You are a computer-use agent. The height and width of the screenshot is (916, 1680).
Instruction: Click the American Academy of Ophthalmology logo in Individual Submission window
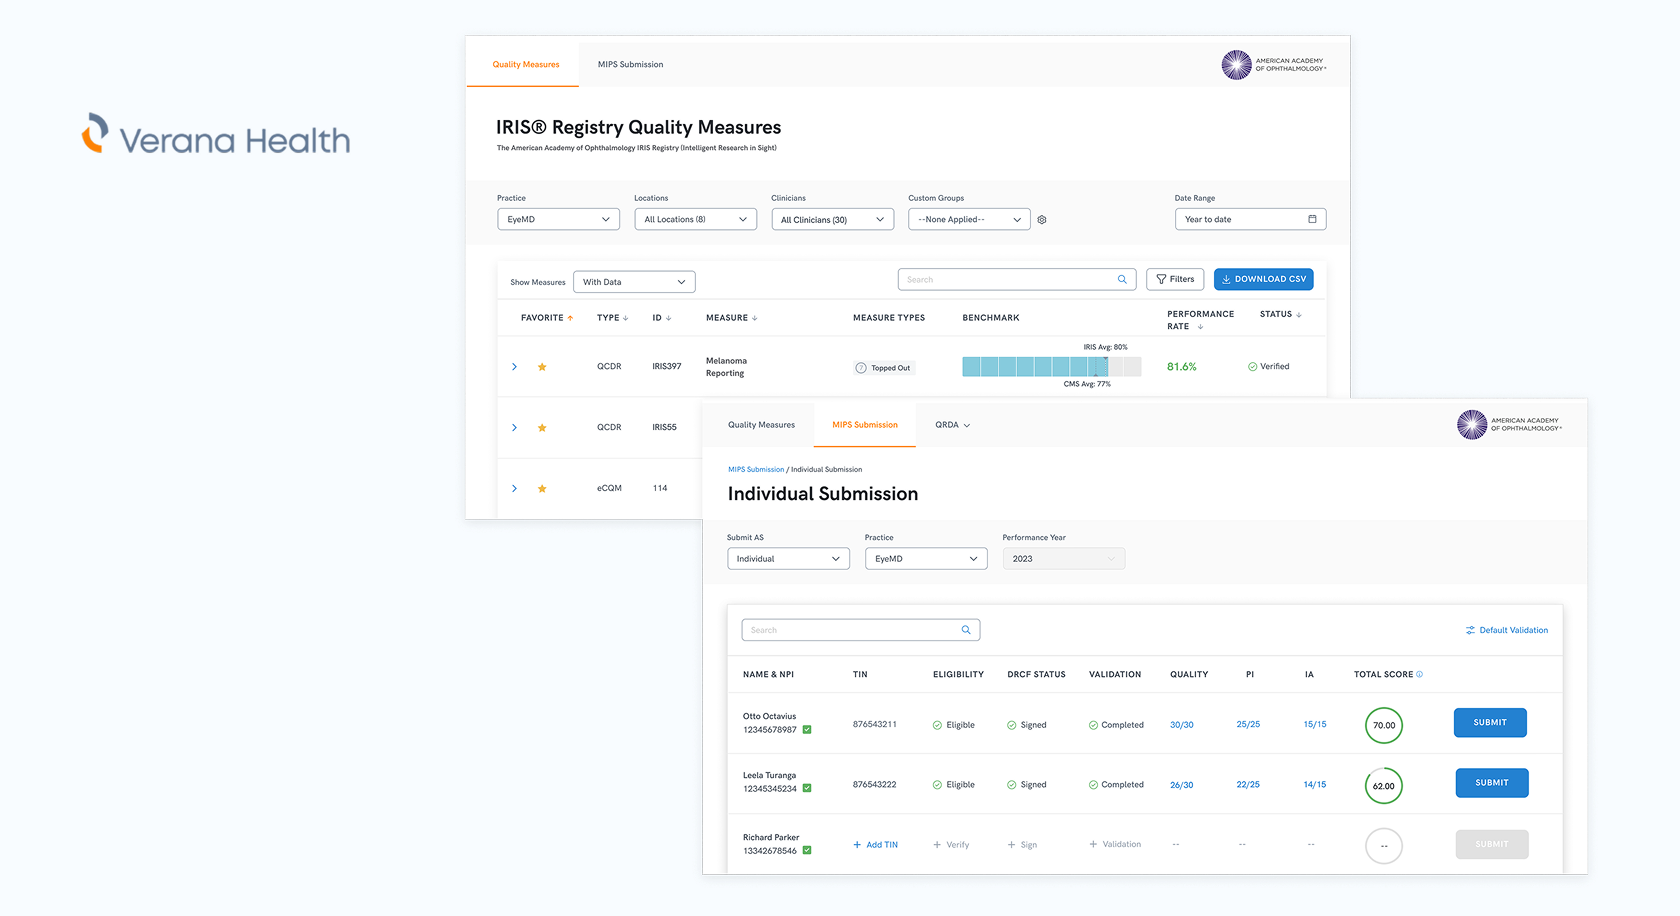[1509, 425]
